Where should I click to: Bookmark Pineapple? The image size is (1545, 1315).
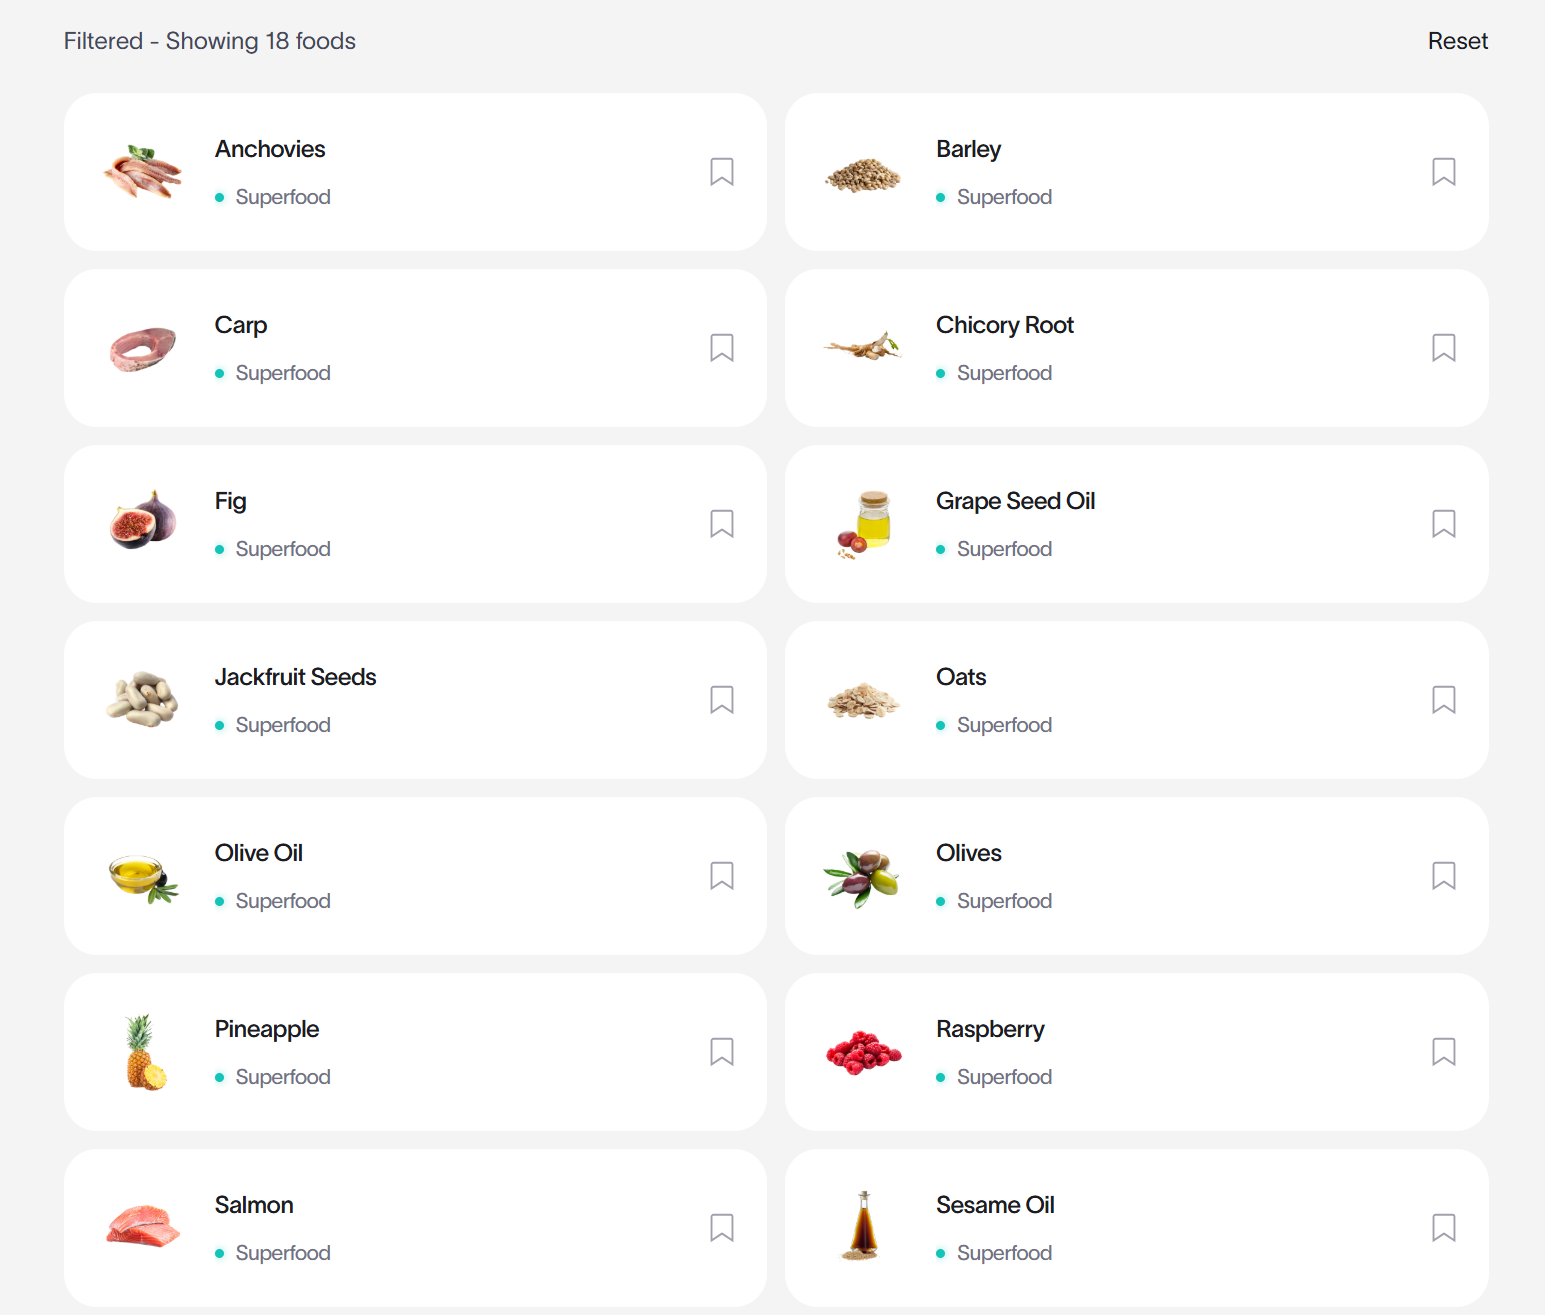(722, 1052)
